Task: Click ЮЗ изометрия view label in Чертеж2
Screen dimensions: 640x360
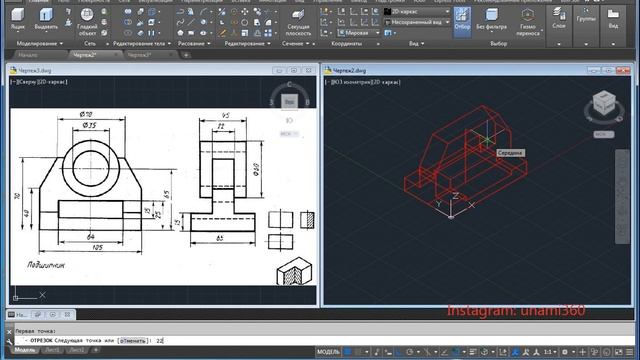Action: (351, 82)
